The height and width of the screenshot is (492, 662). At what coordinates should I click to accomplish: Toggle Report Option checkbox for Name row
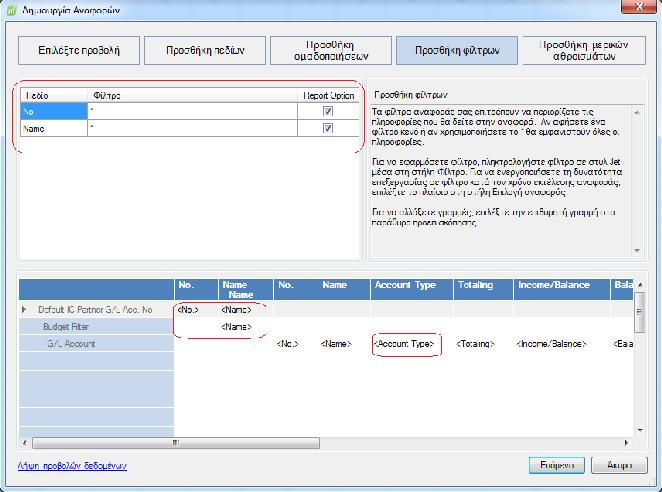[x=328, y=128]
